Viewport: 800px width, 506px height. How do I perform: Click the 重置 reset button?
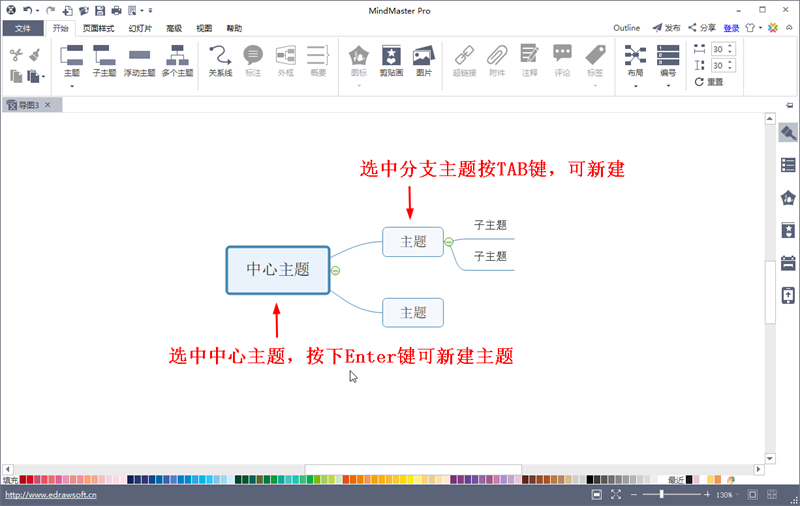tap(709, 82)
